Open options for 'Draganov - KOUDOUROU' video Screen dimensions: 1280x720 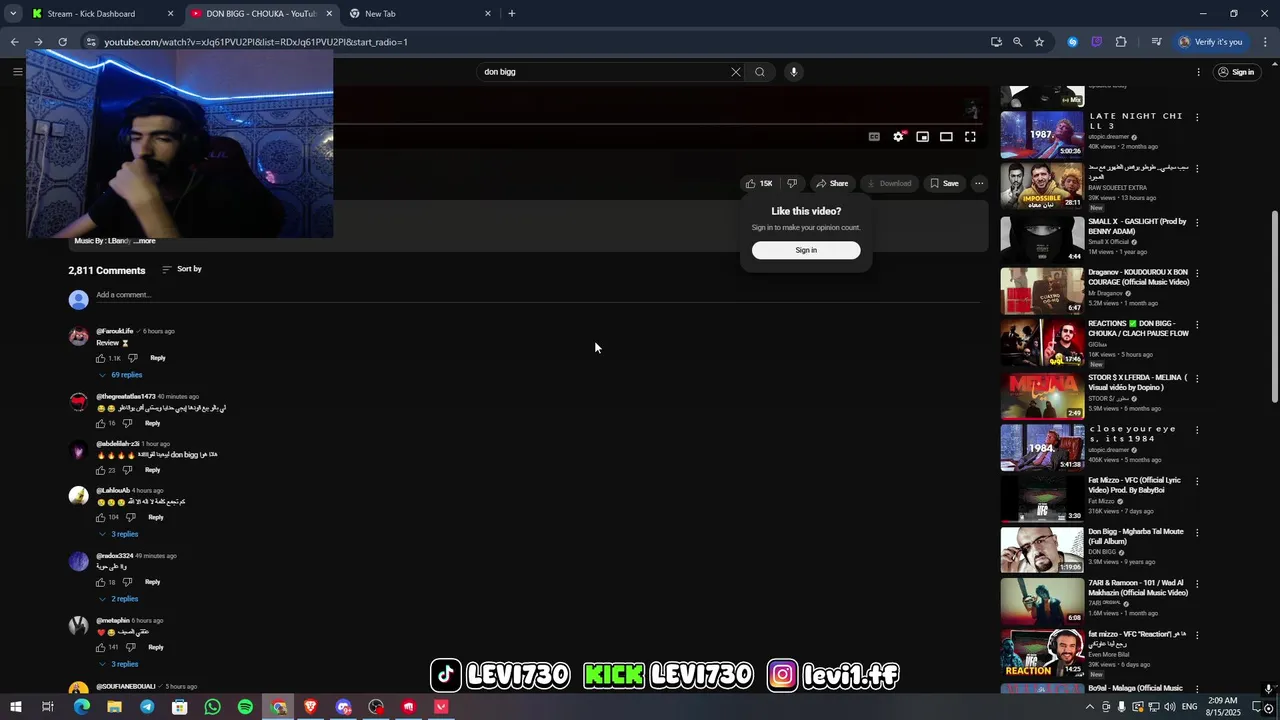click(x=1197, y=273)
